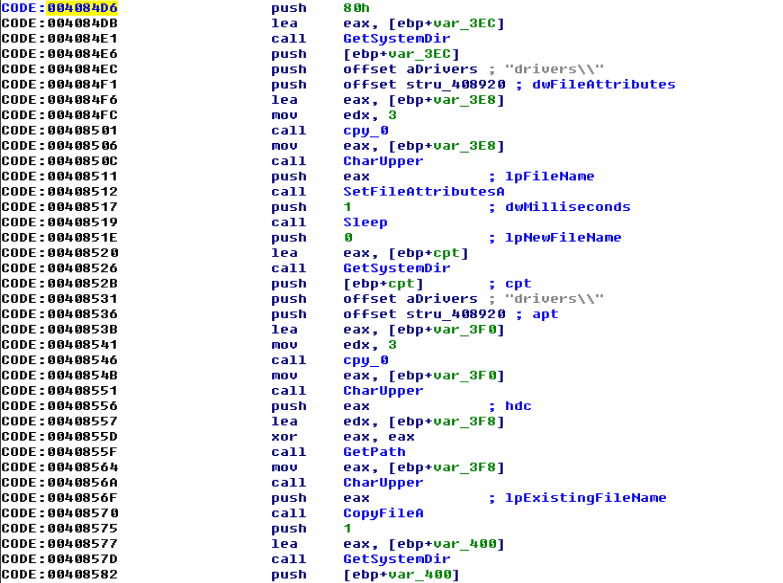Select address CODE:00408582 on the last line
Viewport: 783px width, 583px height.
tap(59, 575)
